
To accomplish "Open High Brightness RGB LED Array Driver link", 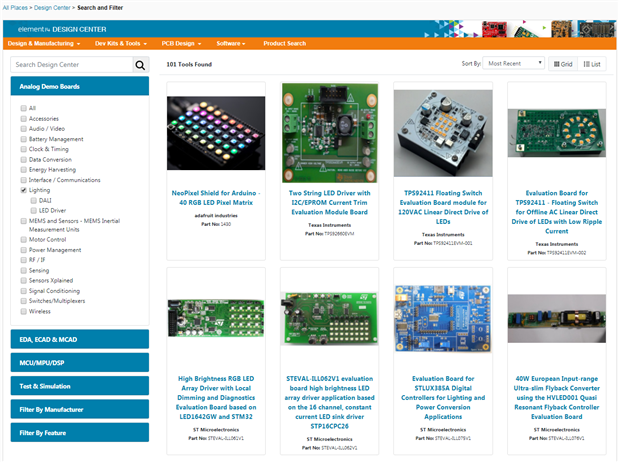I will tap(216, 398).
